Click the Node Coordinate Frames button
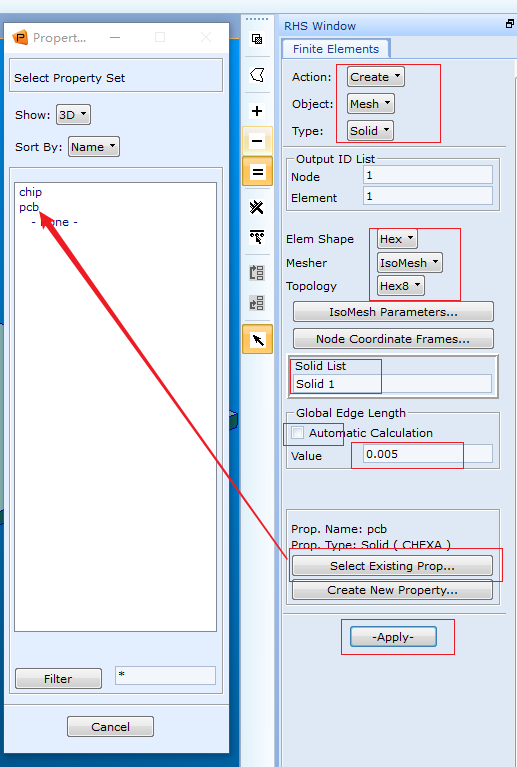This screenshot has height=767, width=517. pyautogui.click(x=393, y=339)
